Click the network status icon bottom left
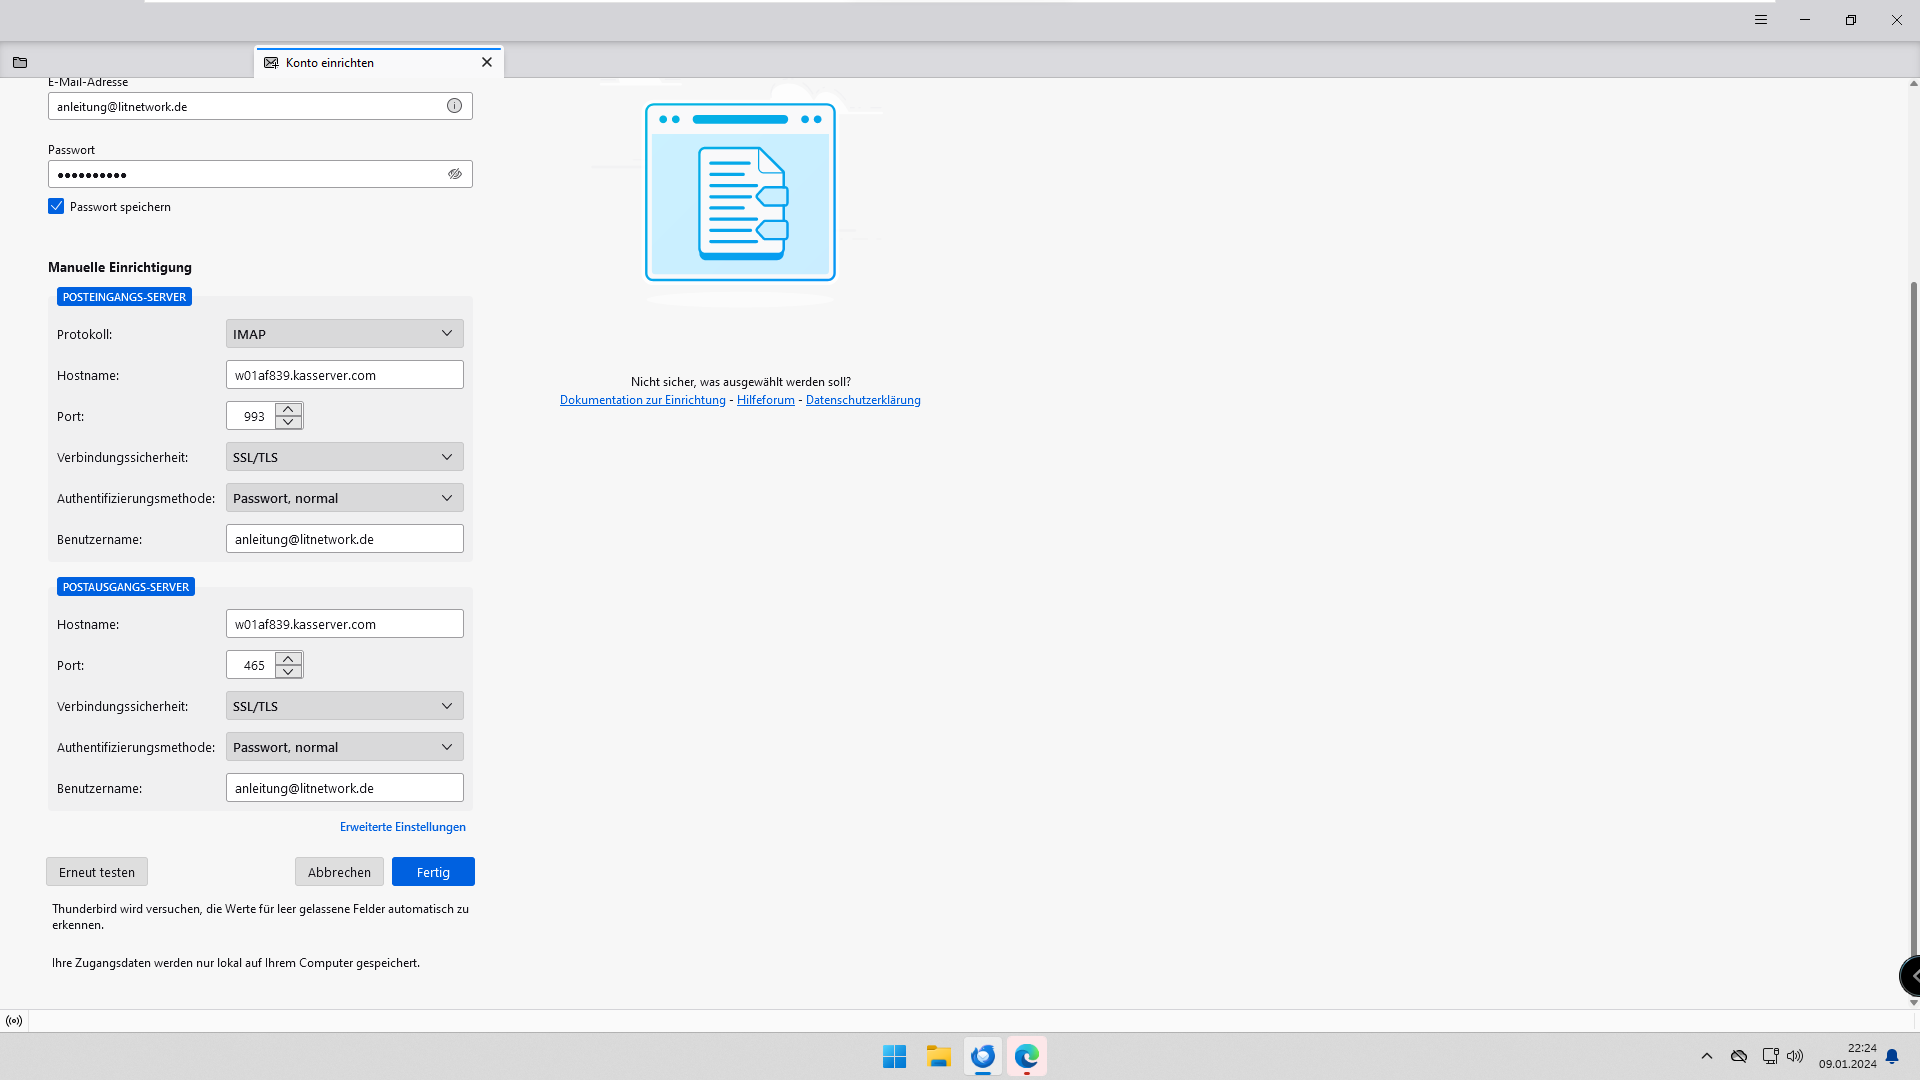This screenshot has width=1920, height=1080. coord(14,1020)
